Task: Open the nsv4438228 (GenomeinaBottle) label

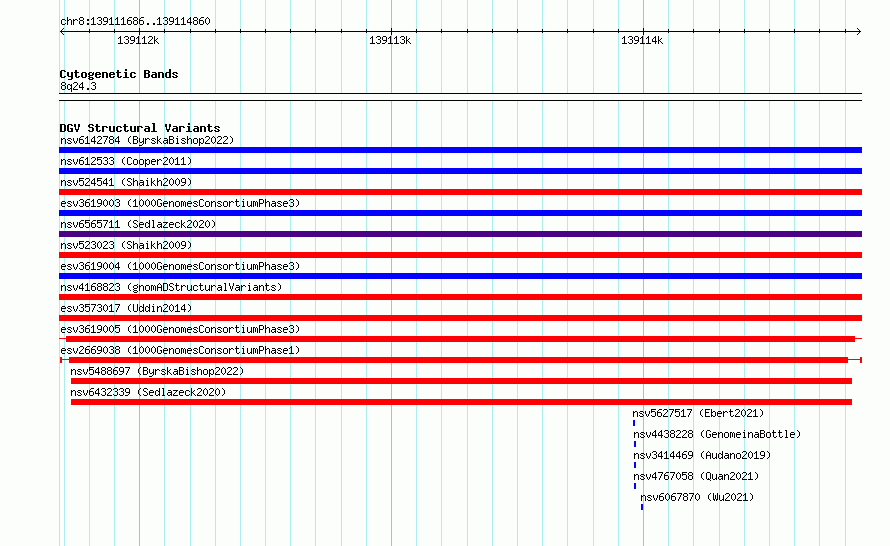Action: (717, 434)
